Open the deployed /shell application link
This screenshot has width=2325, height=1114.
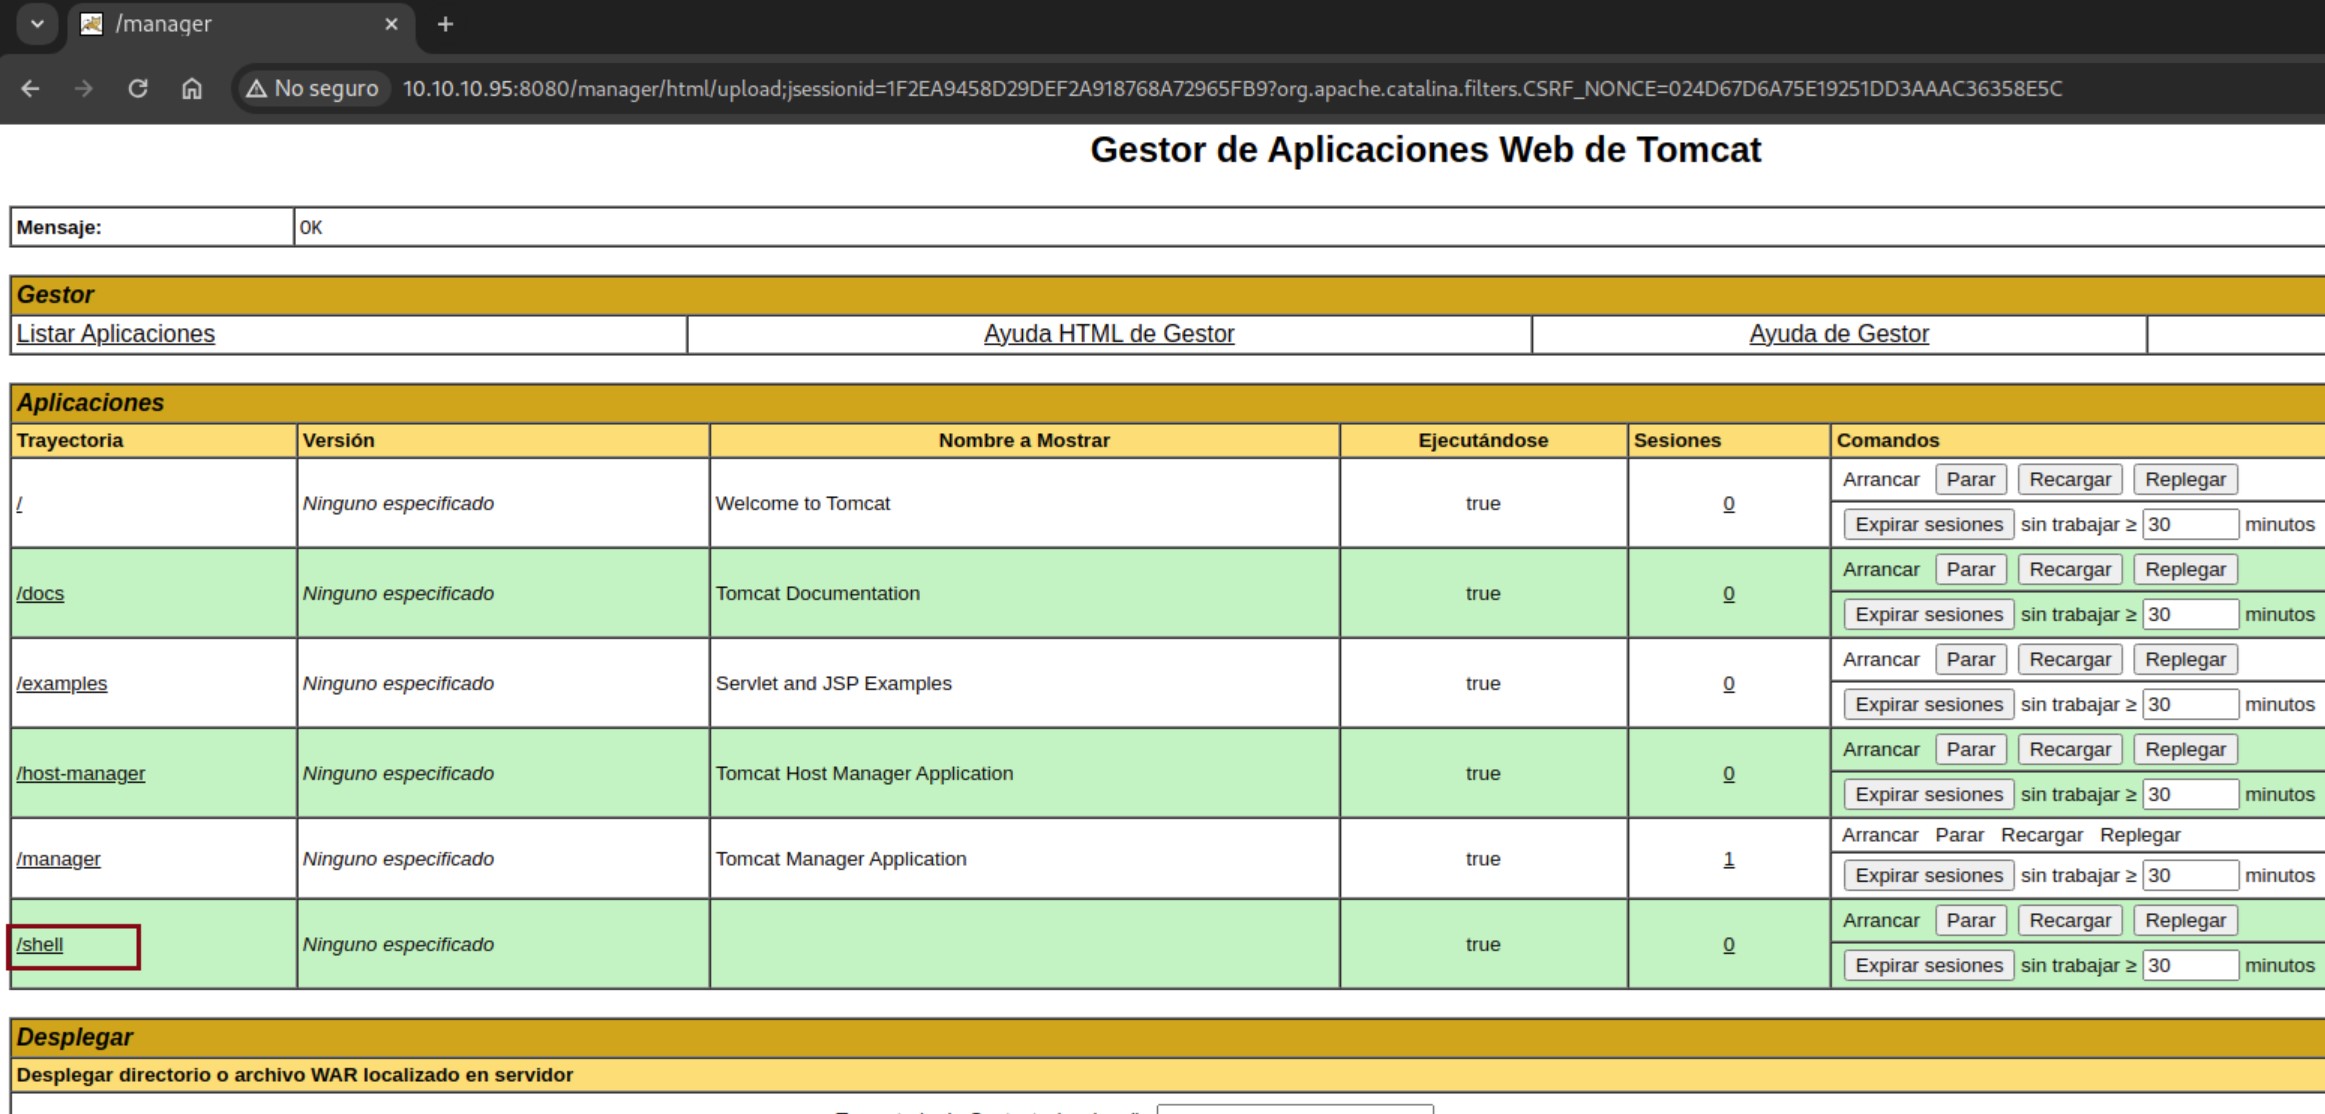(x=40, y=945)
